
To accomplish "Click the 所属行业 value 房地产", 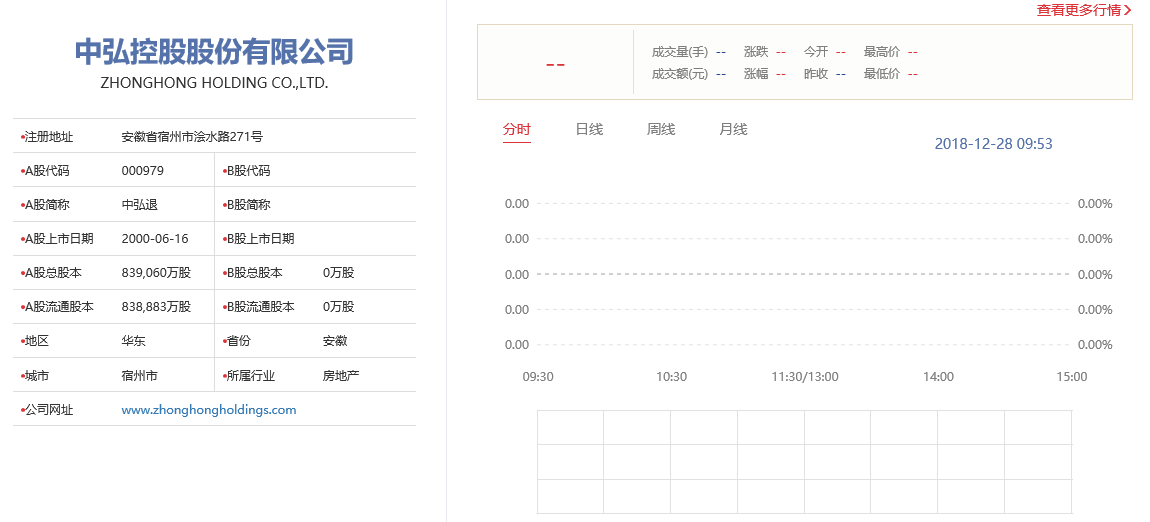I will click(x=340, y=376).
